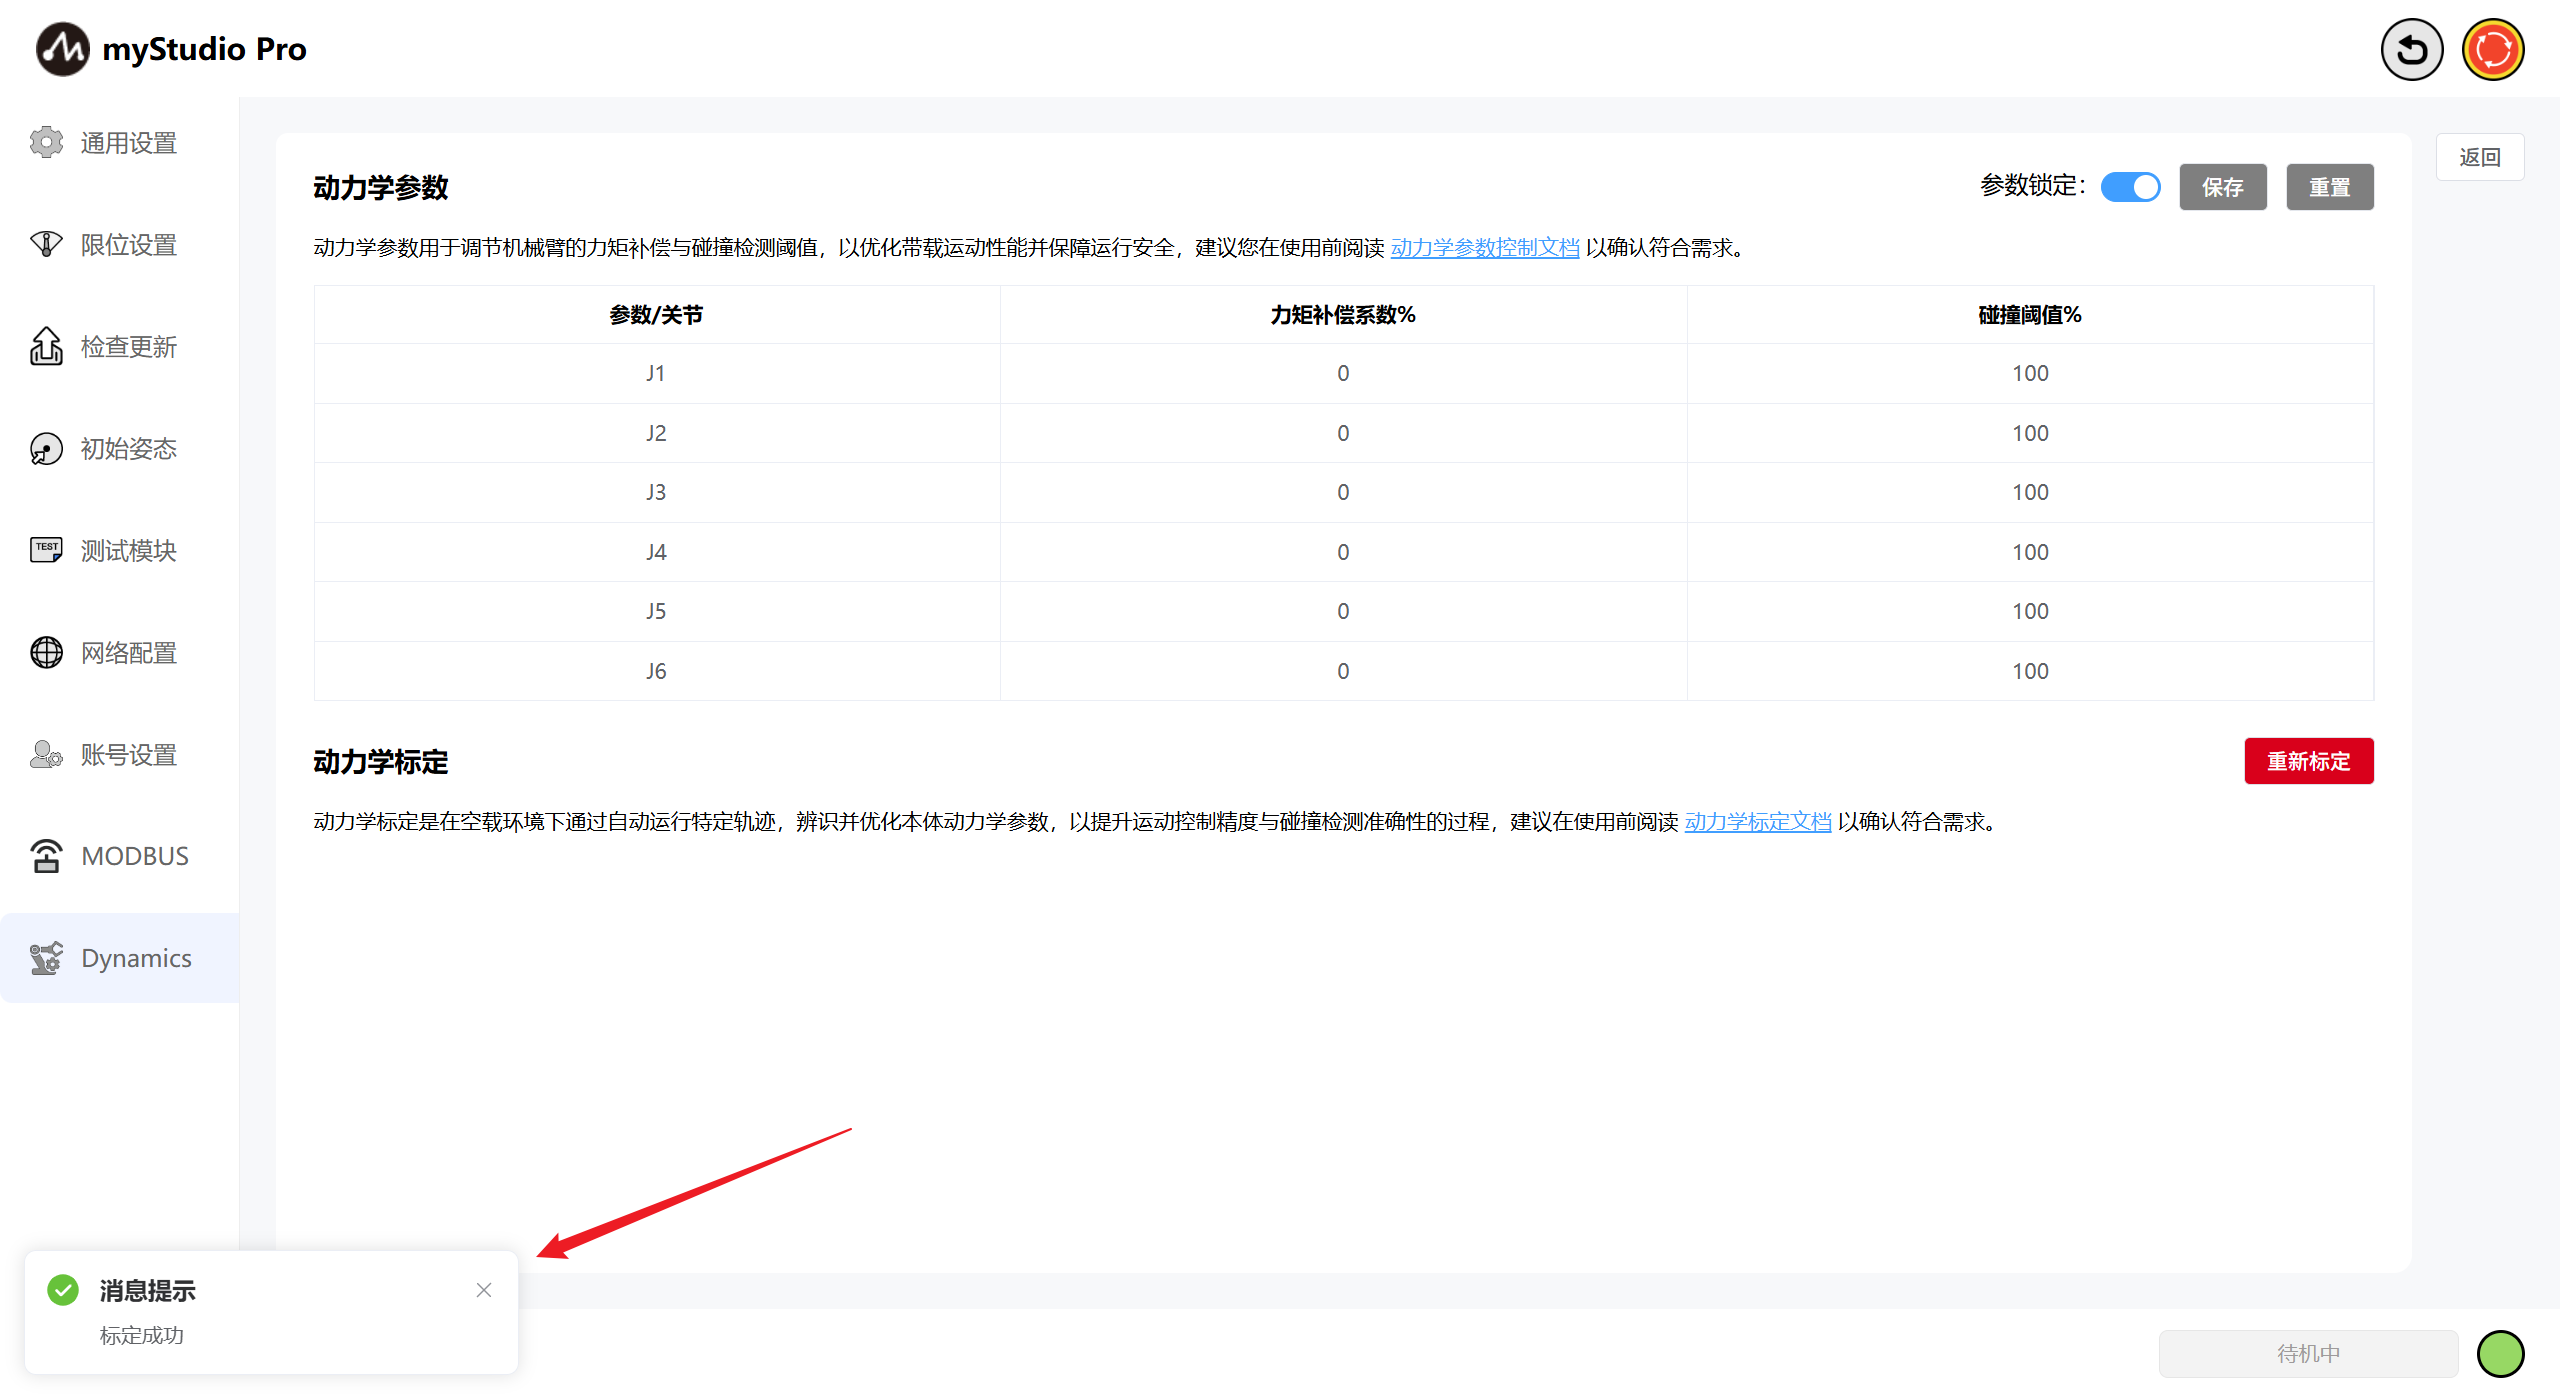Open the dynamics parameter control doc link
The width and height of the screenshot is (2560, 1398).
click(x=1484, y=248)
